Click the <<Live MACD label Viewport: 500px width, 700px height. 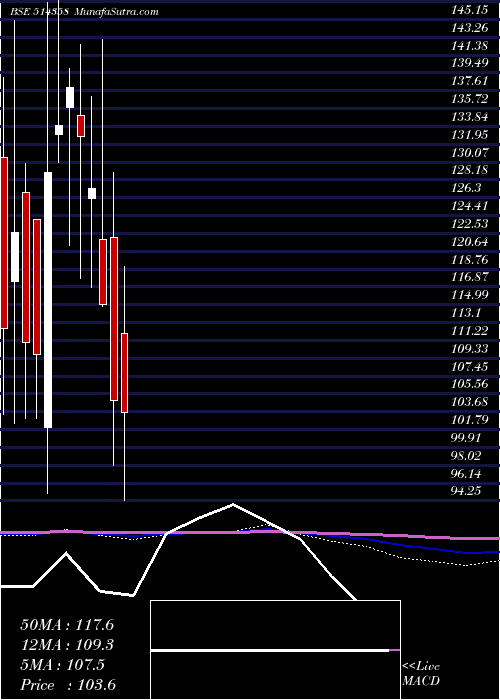tap(421, 674)
